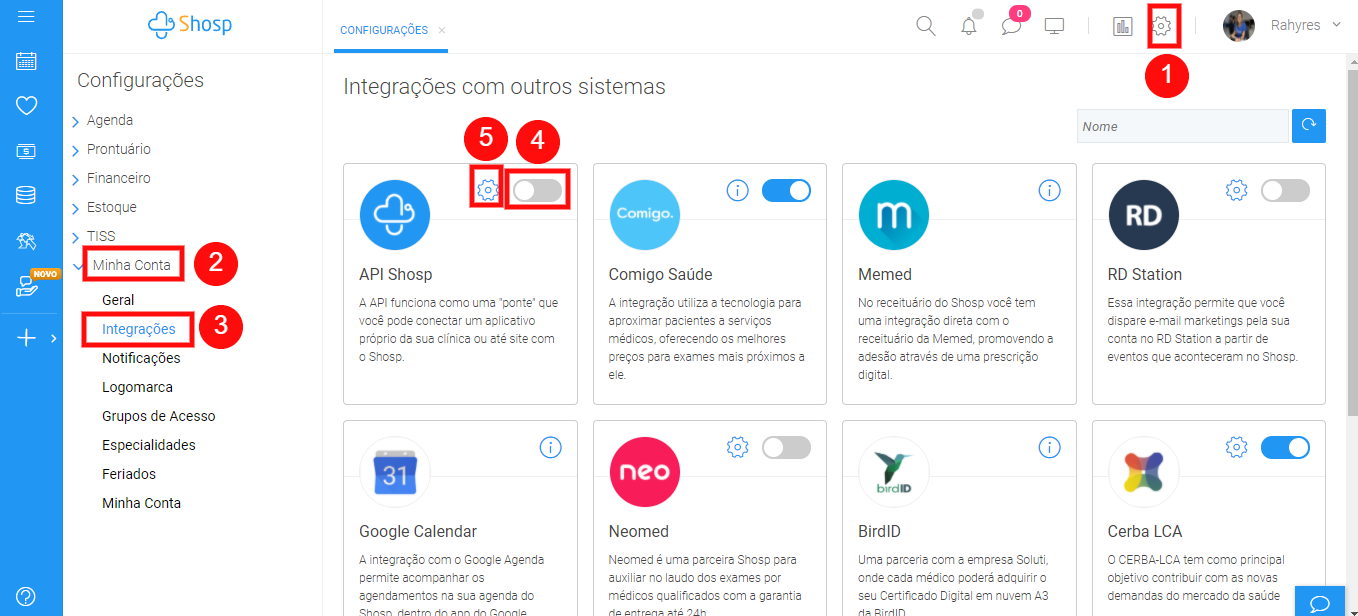Viewport: 1358px width, 616px height.
Task: Click the monitor screen icon
Action: (1054, 26)
